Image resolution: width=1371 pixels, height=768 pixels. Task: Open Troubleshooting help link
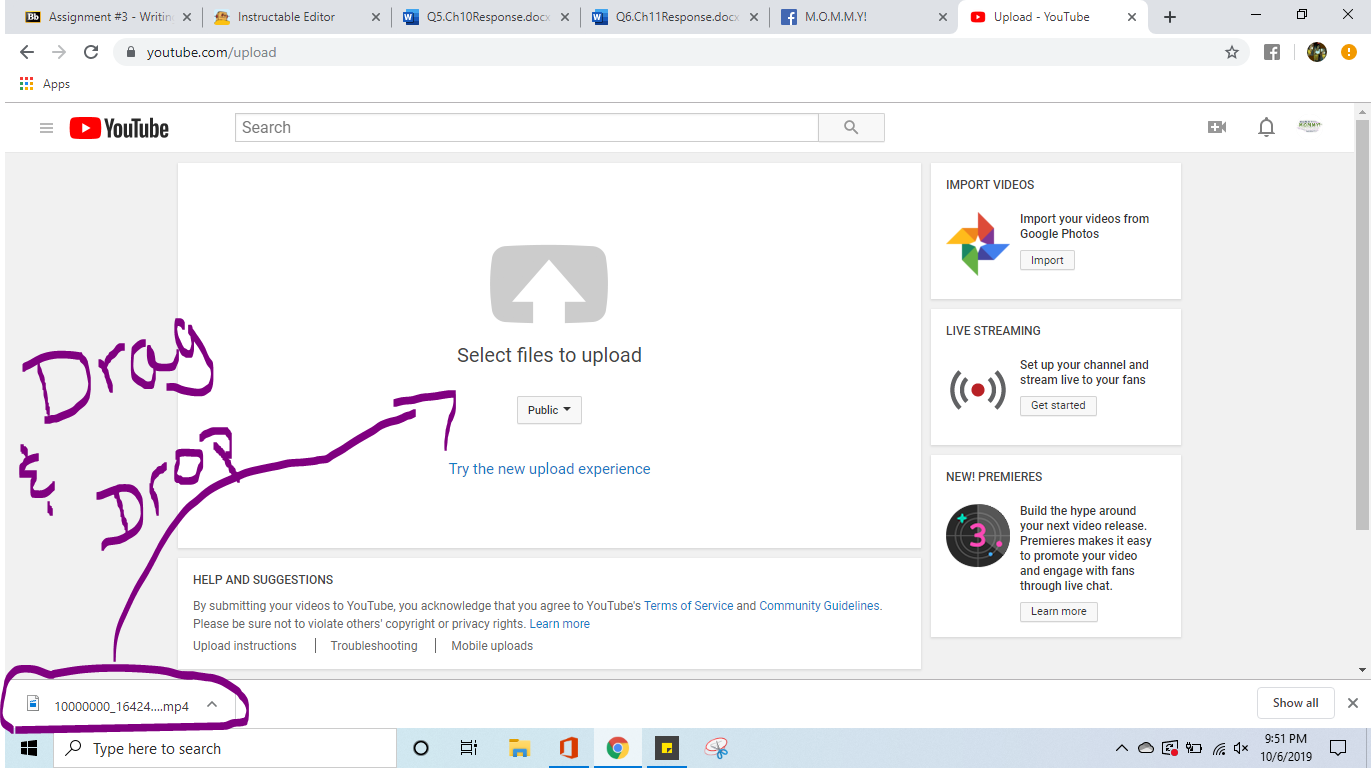(x=374, y=646)
